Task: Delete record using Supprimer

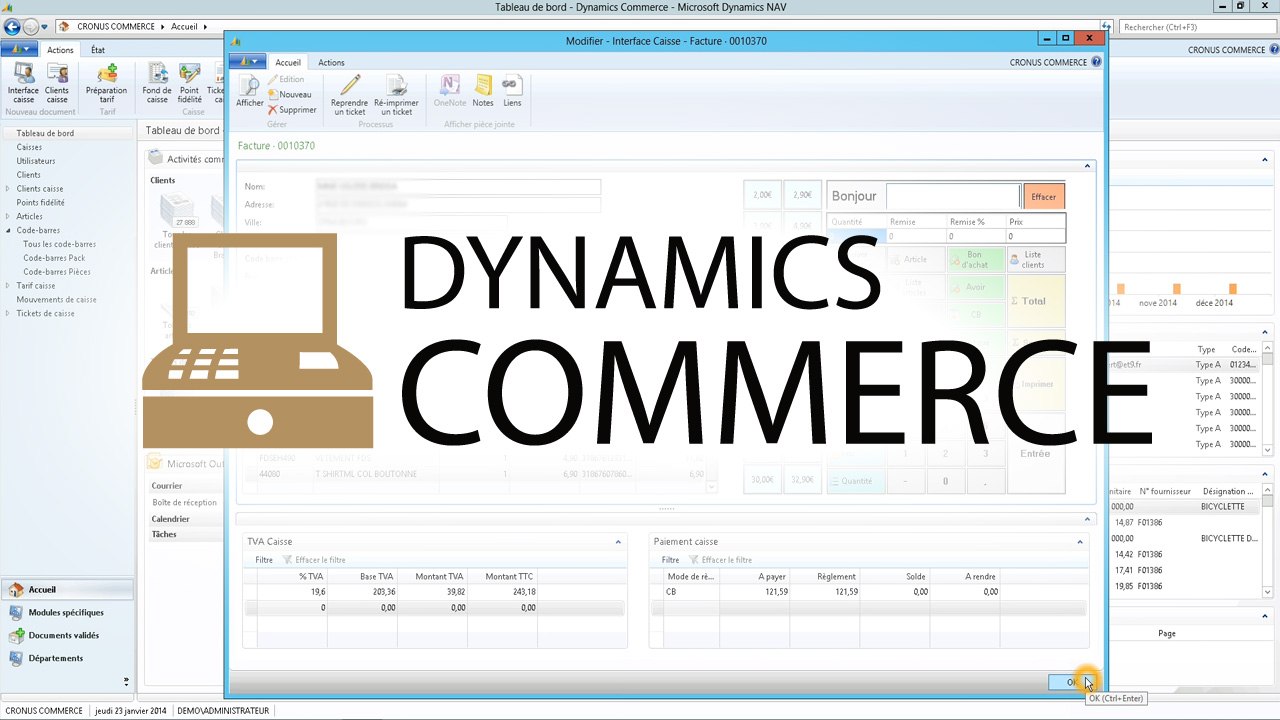Action: (x=292, y=109)
